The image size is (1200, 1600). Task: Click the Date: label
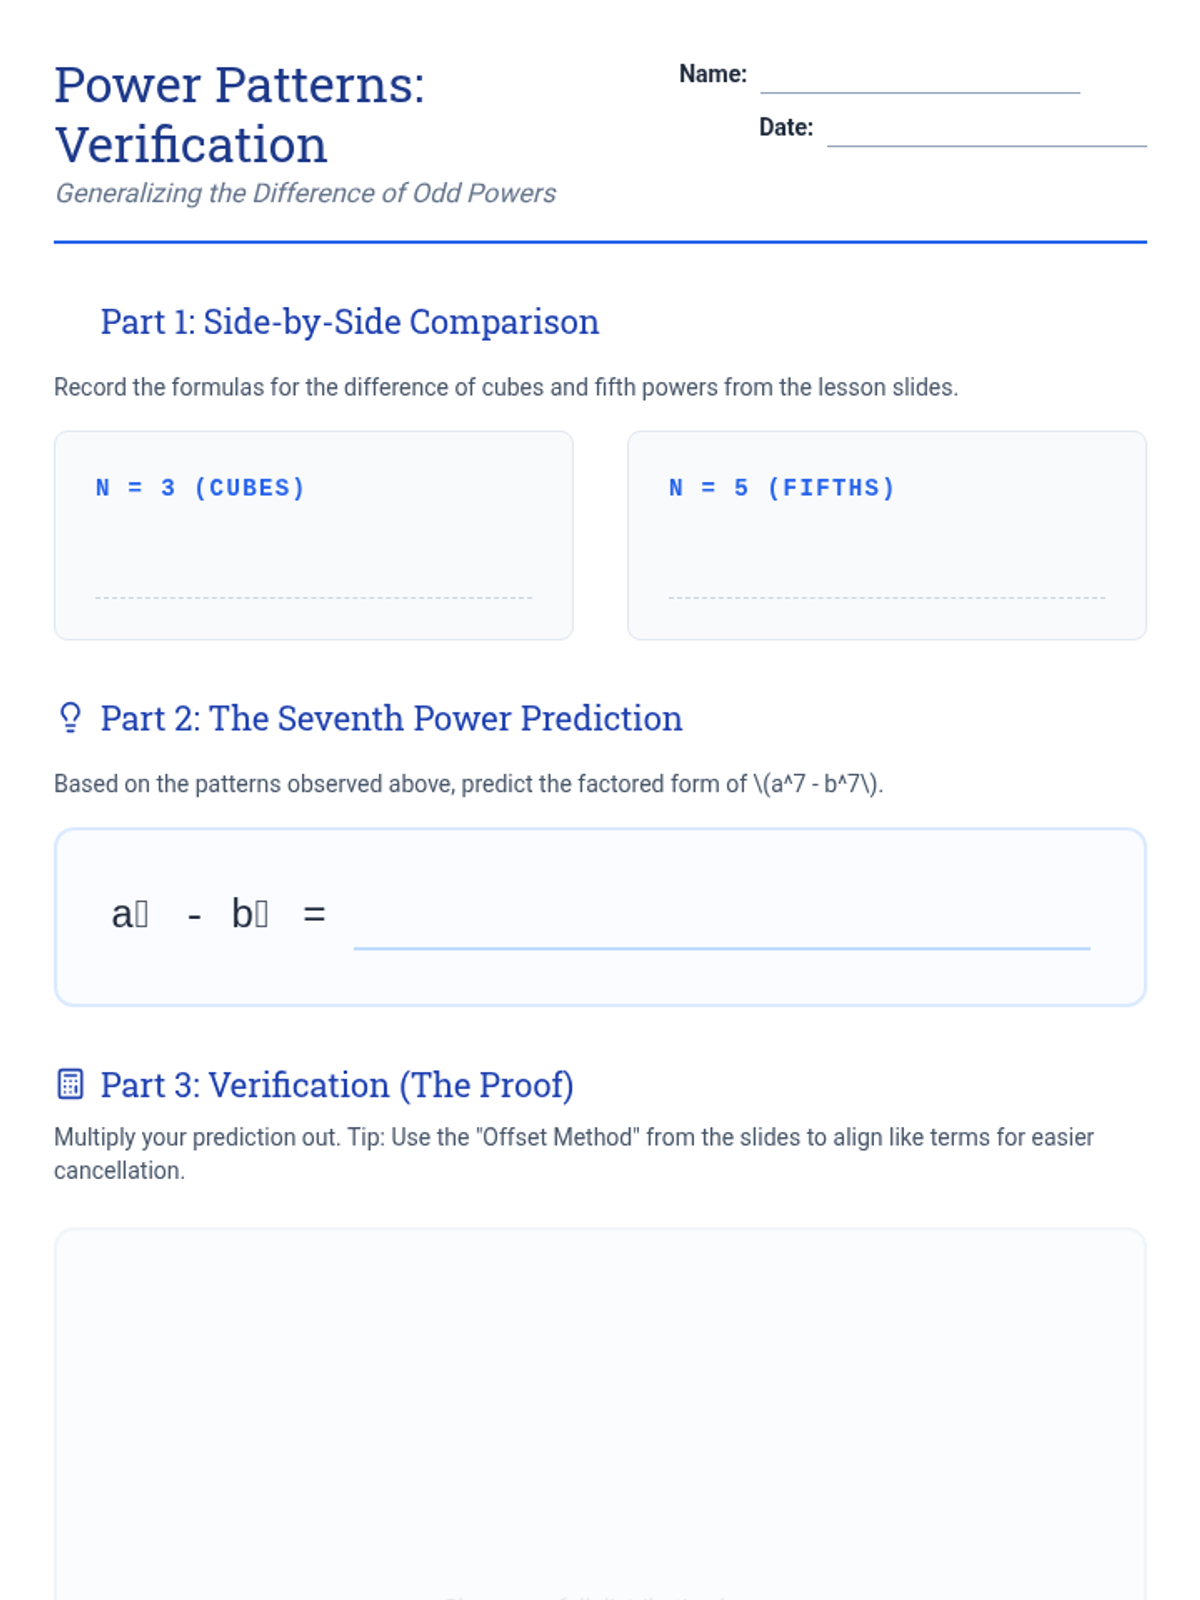point(786,127)
